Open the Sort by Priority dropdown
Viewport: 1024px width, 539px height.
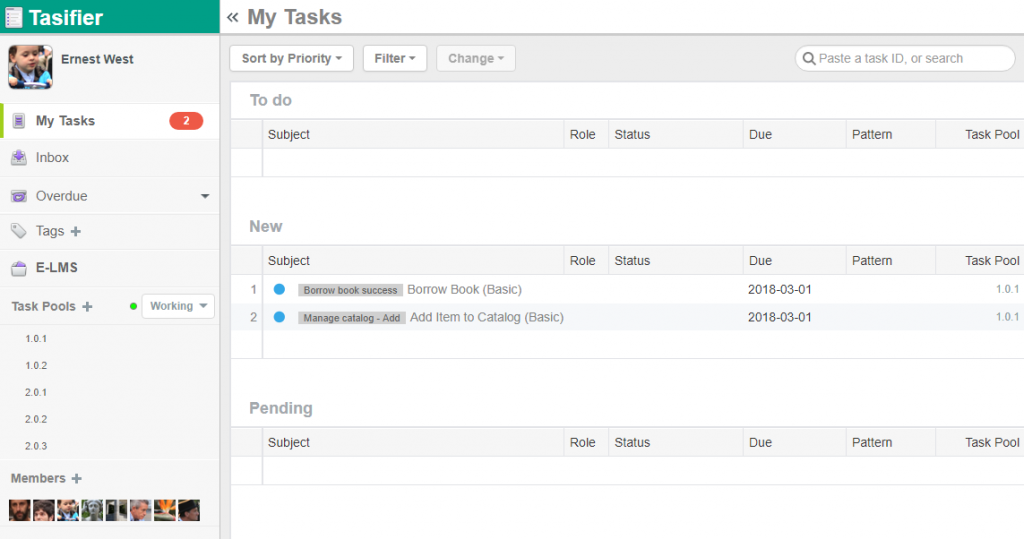(291, 59)
